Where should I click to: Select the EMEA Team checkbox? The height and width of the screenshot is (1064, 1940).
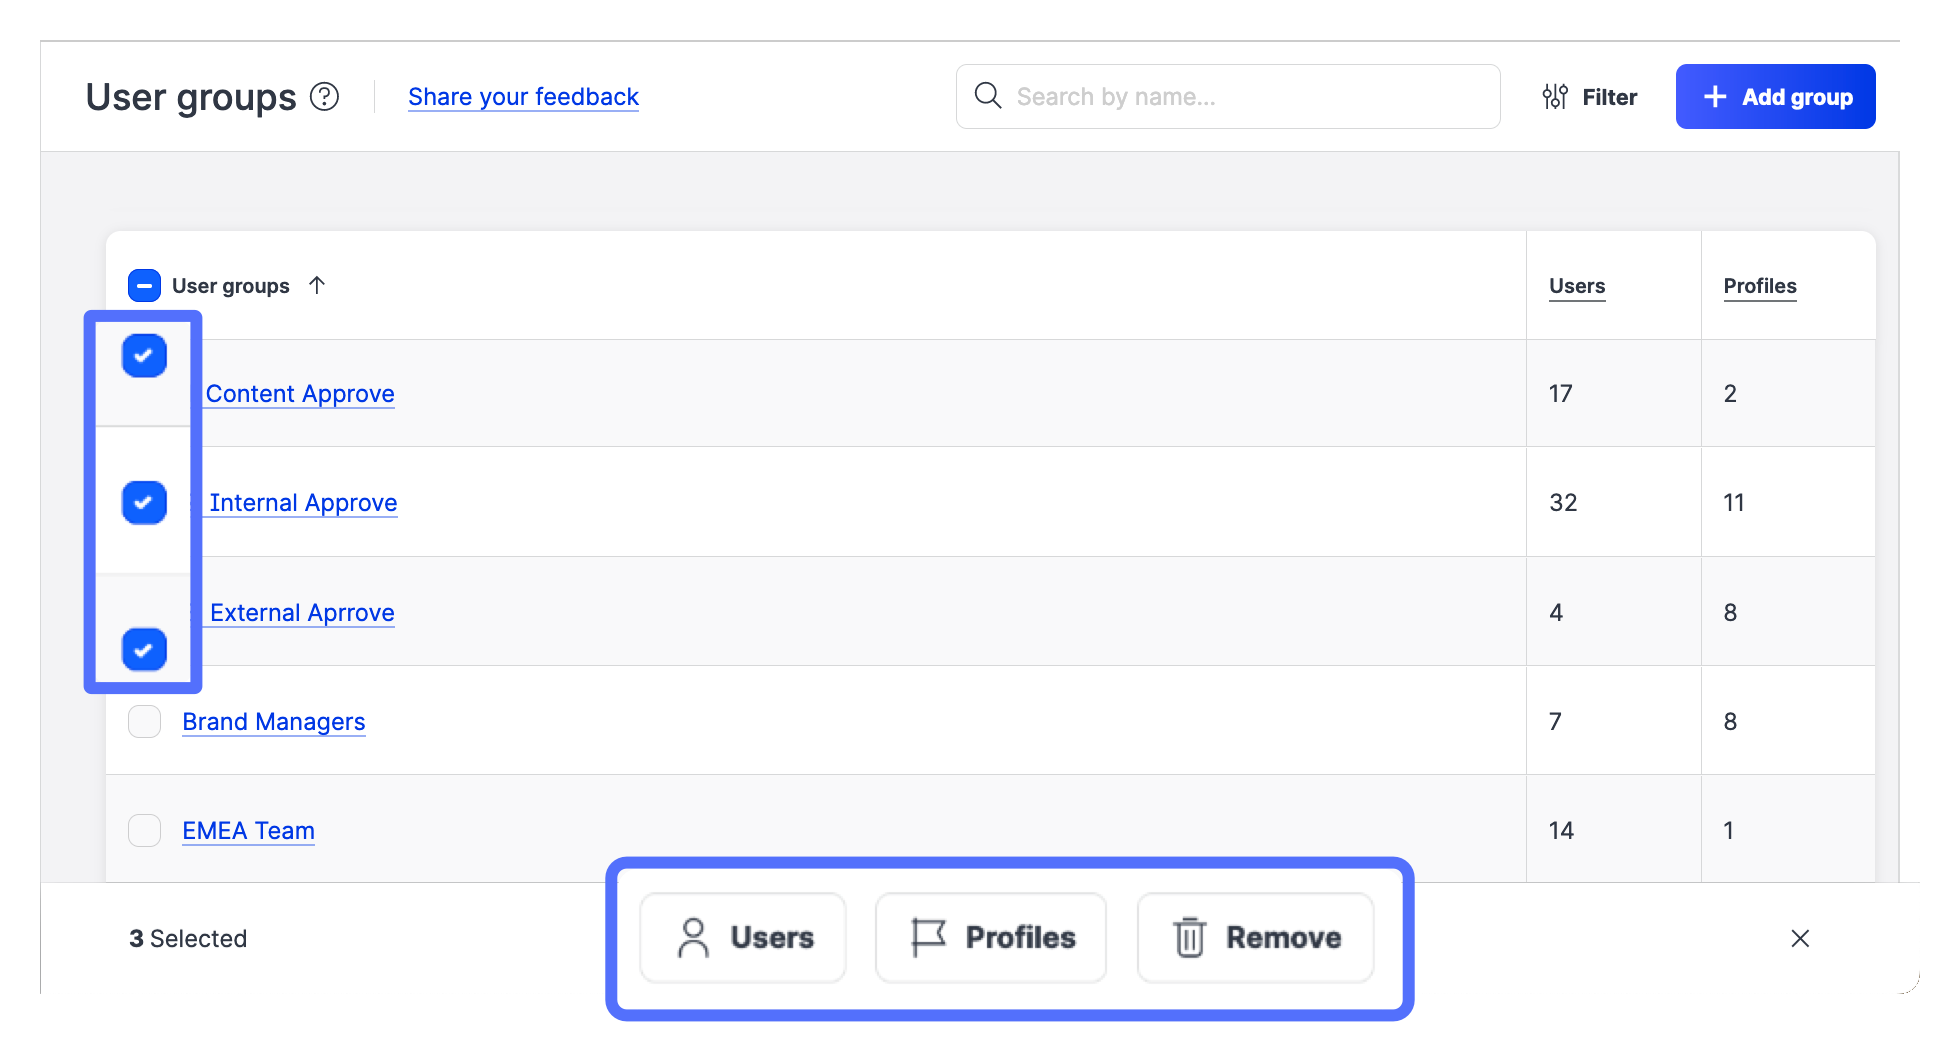tap(145, 830)
